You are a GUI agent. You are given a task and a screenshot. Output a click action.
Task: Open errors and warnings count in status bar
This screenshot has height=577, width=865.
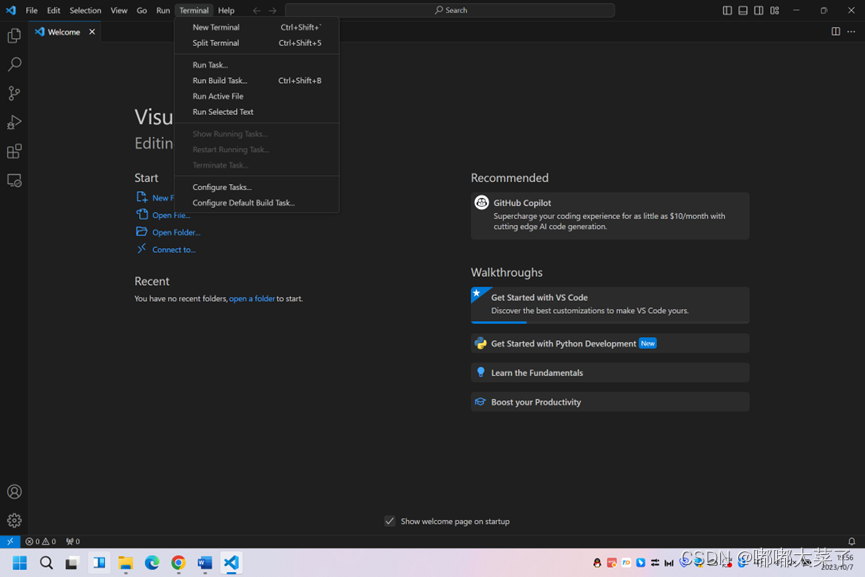click(x=41, y=541)
